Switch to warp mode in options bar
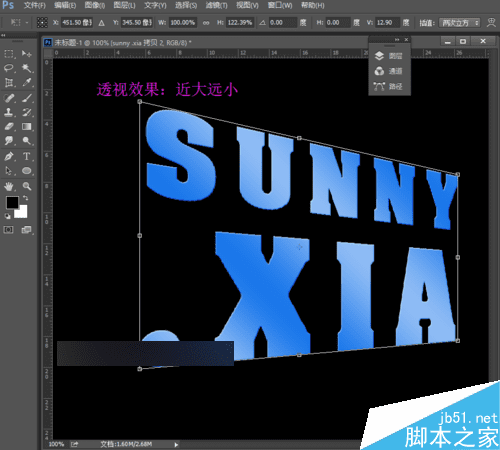 (x=491, y=23)
